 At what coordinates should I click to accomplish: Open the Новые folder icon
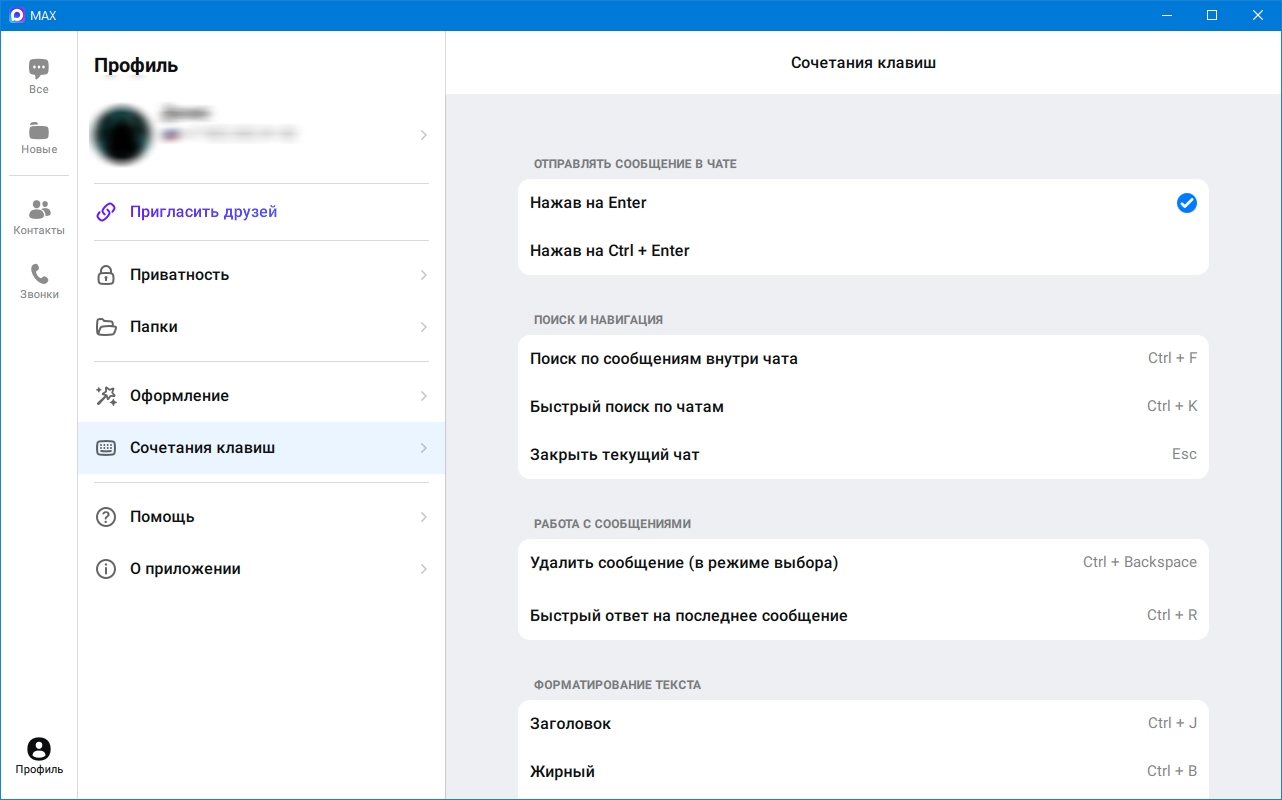[x=39, y=131]
